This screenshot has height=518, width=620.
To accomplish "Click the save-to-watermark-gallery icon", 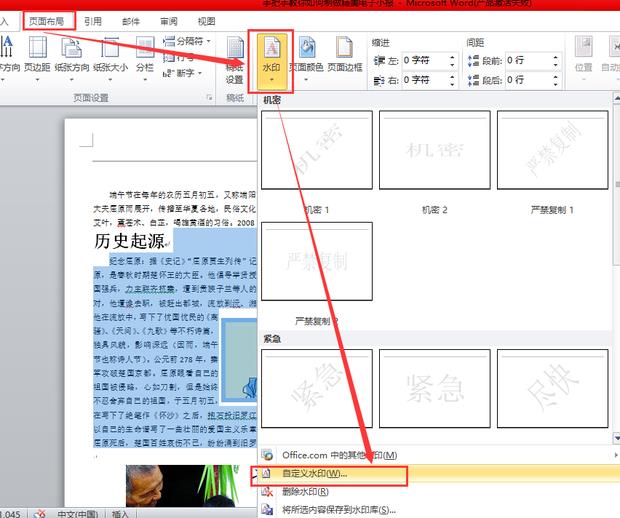I will tap(268, 510).
